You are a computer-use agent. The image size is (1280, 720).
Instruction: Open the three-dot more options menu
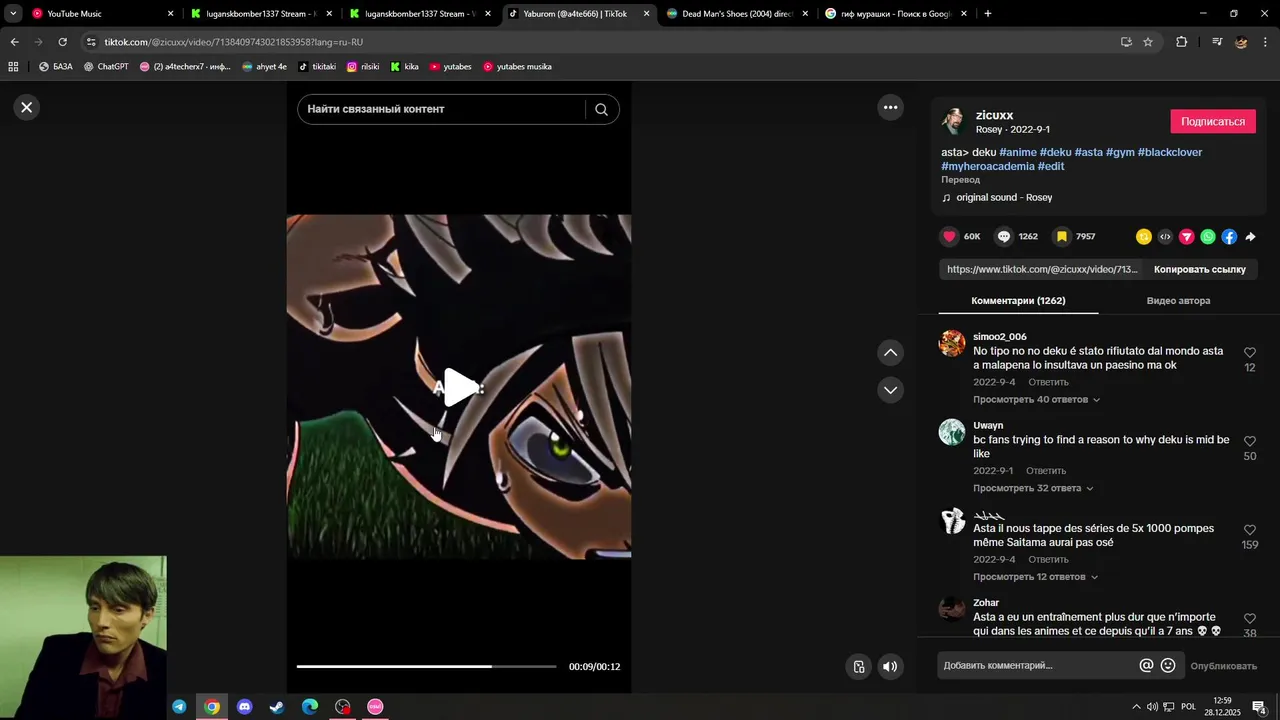pos(890,107)
